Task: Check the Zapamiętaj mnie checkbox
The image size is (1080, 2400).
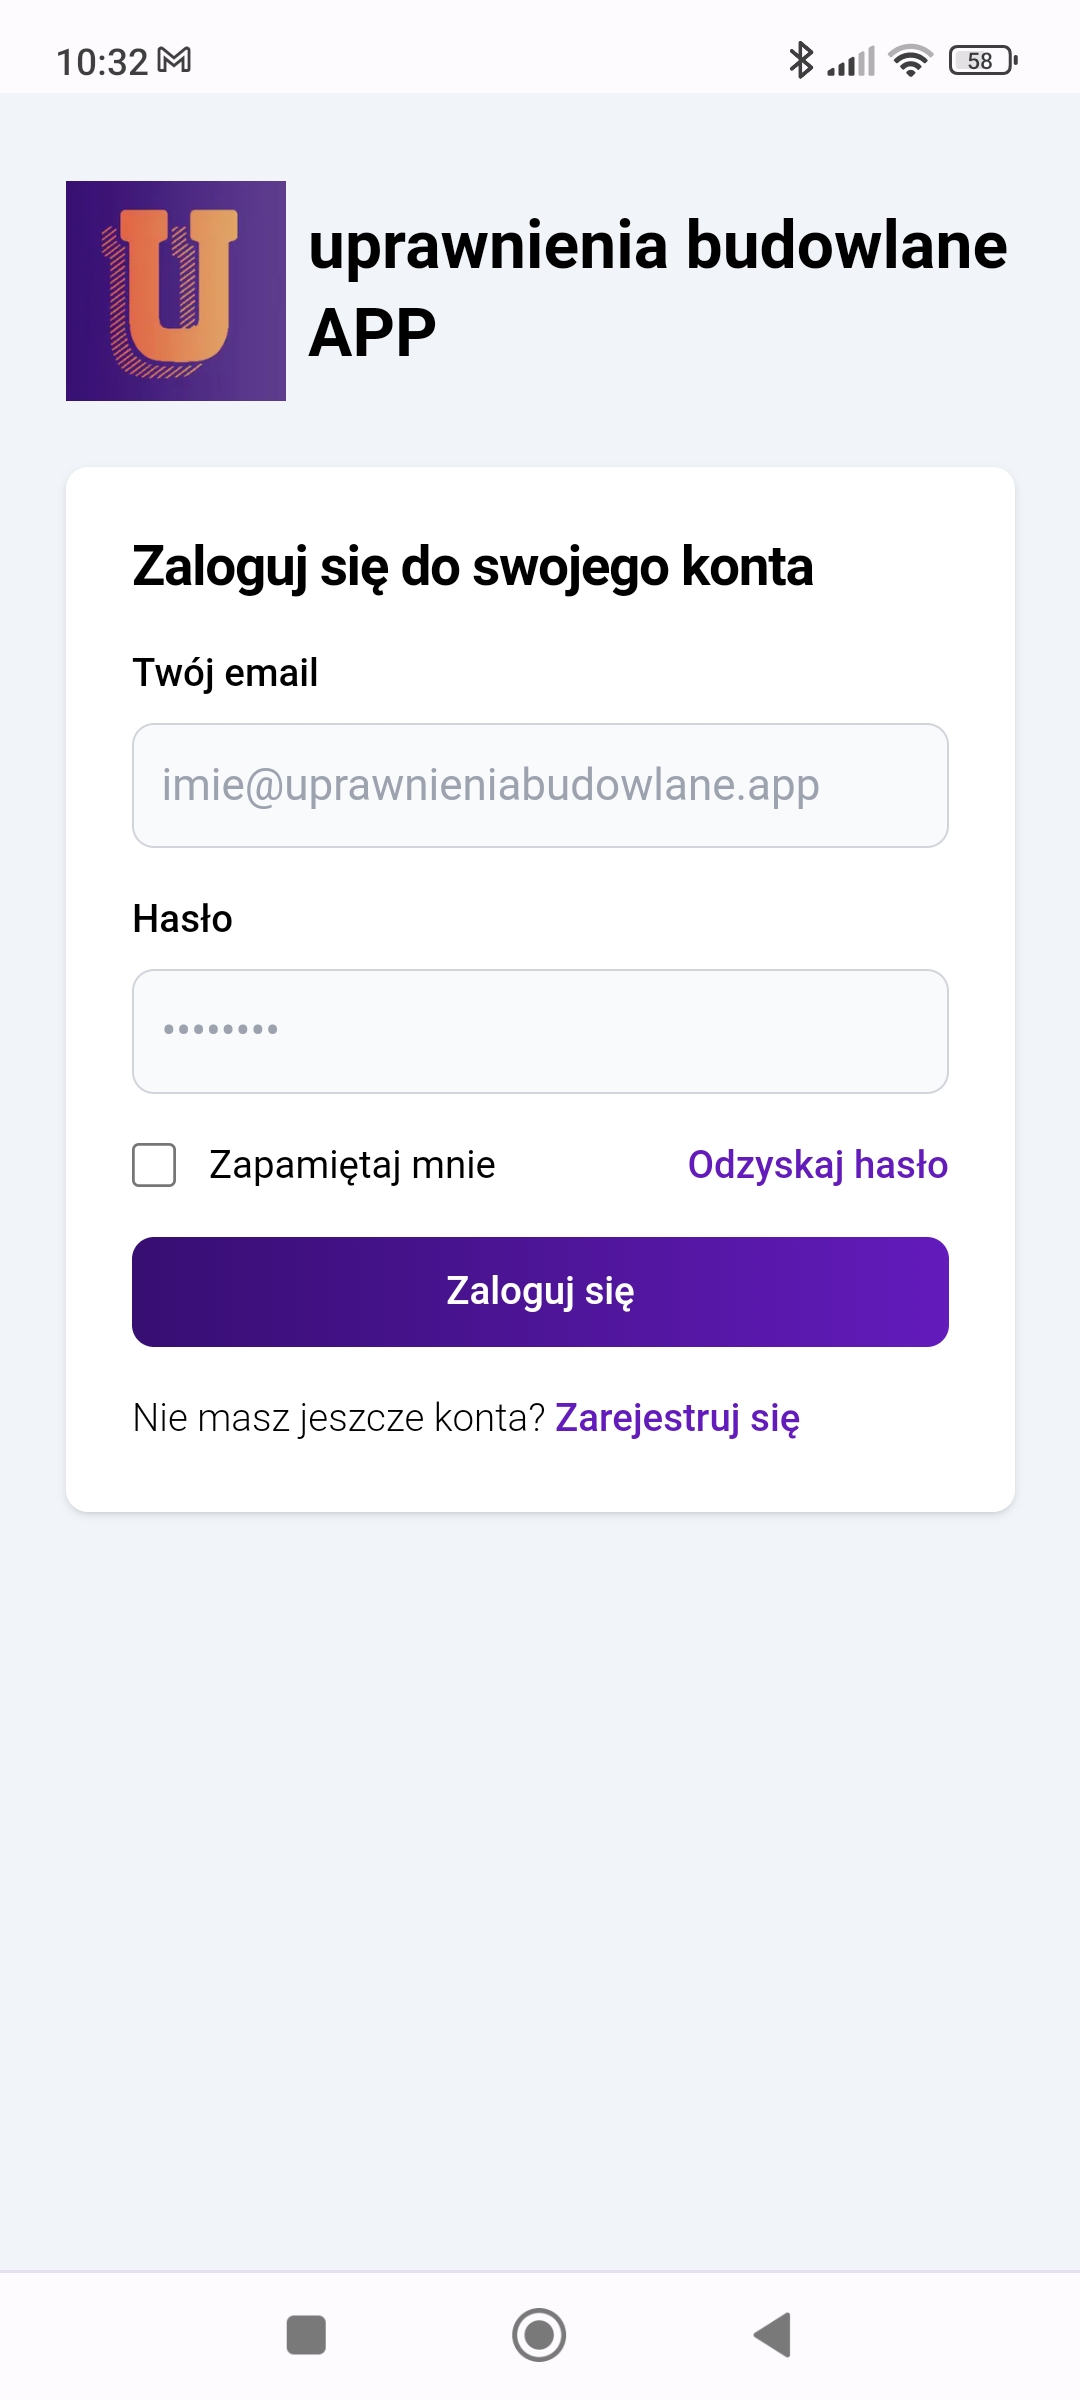Action: pyautogui.click(x=154, y=1165)
